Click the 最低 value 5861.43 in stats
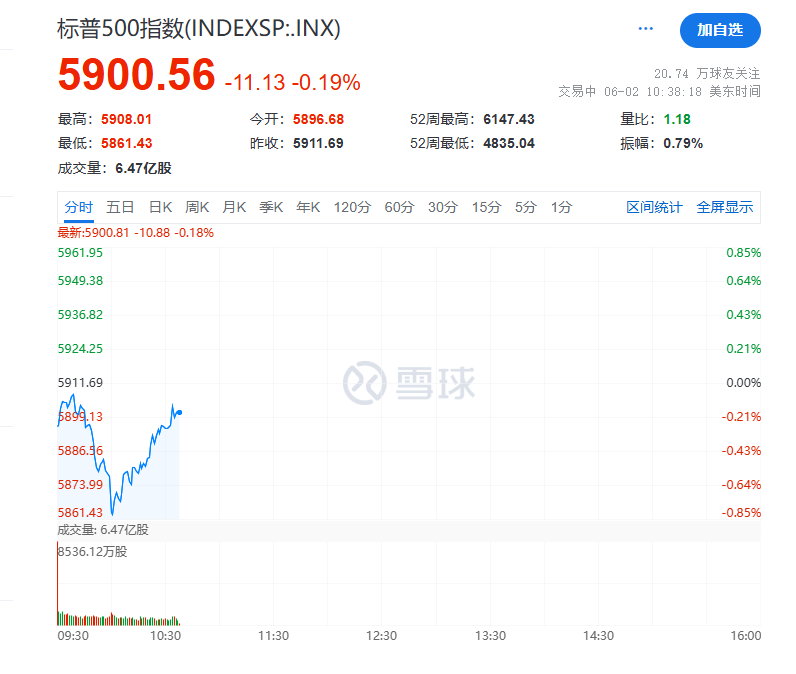Viewport: 796px width, 674px height. (x=126, y=144)
